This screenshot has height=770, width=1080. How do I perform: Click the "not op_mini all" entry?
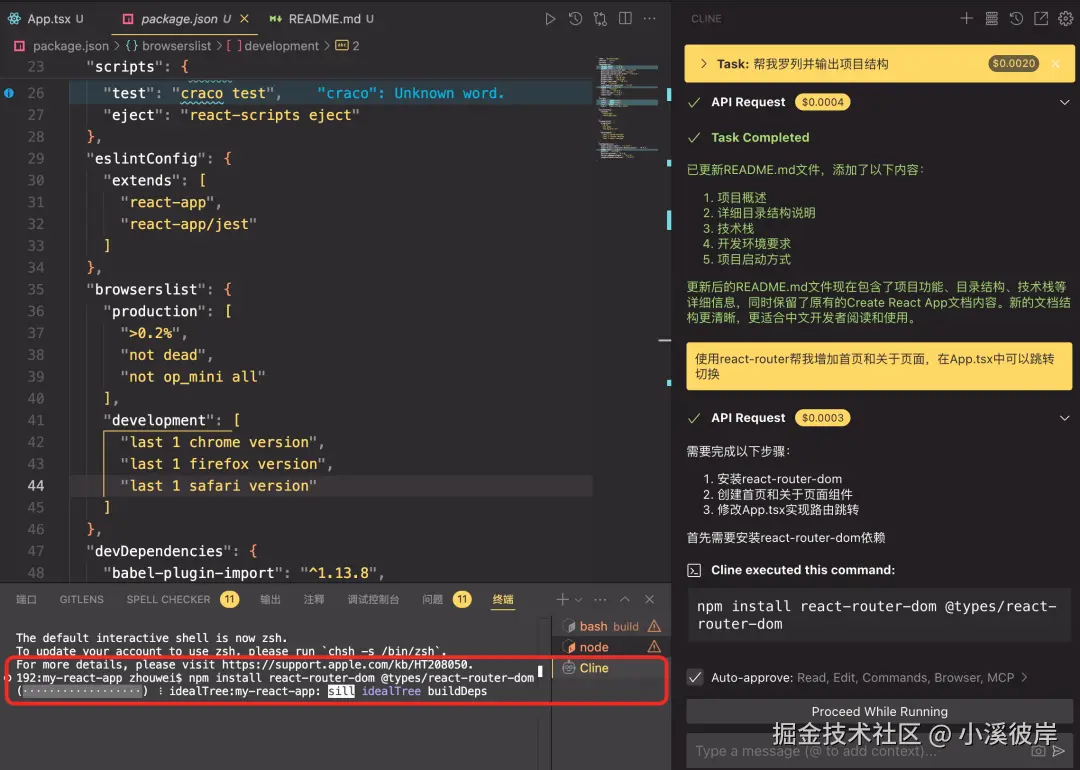coord(193,377)
